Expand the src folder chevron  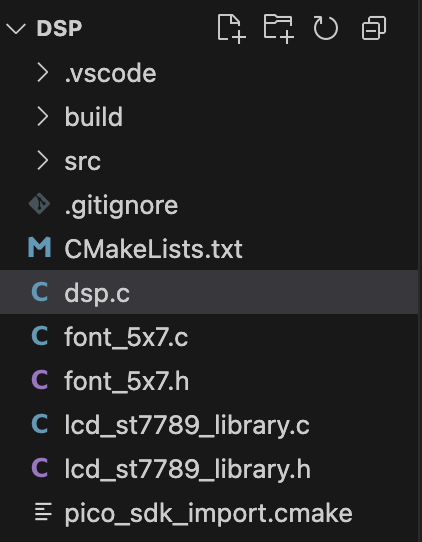(43, 161)
